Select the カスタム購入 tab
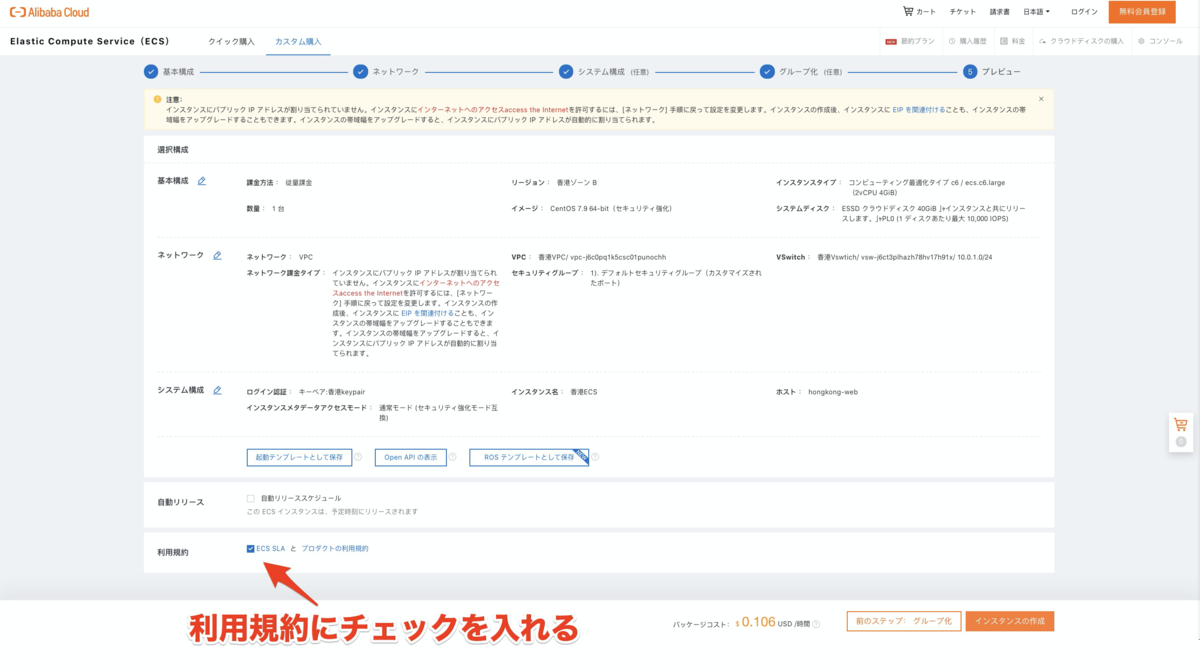Image resolution: width=1200 pixels, height=669 pixels. point(298,42)
